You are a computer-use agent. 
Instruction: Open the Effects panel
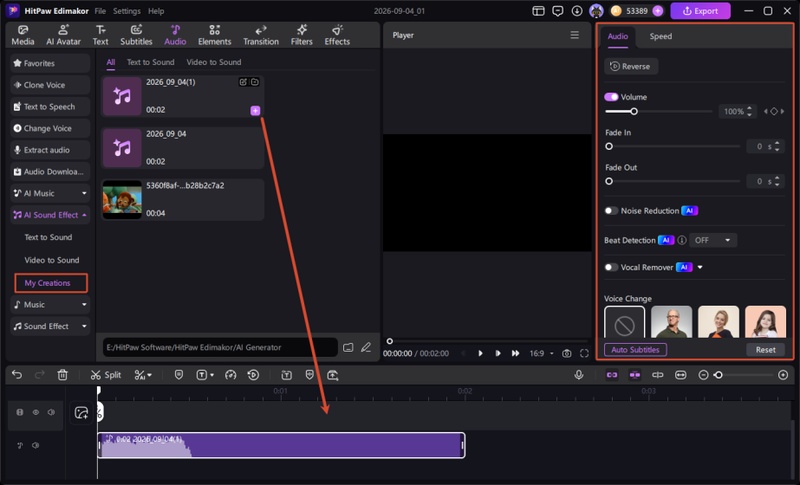337,35
